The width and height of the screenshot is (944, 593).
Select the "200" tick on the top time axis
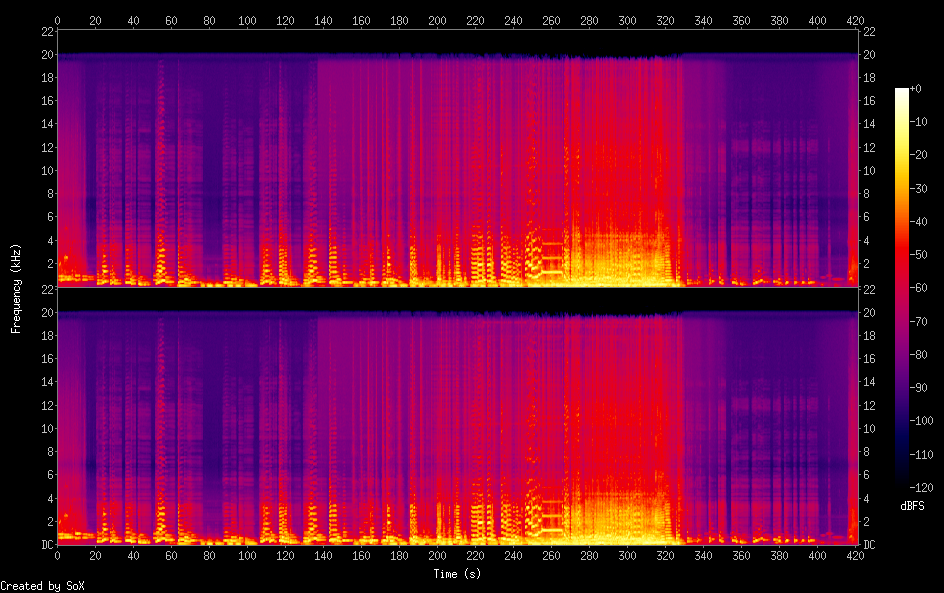[x=437, y=20]
